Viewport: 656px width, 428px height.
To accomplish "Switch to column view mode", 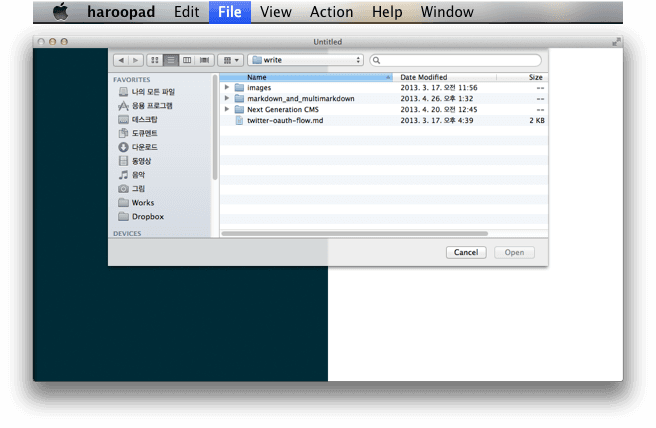I will (x=187, y=60).
